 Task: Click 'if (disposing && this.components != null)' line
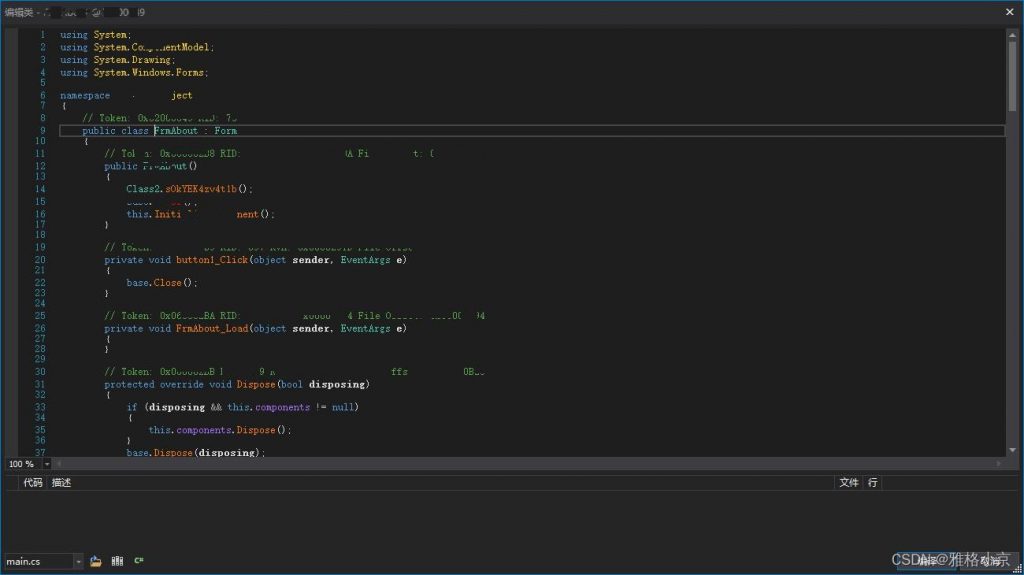[242, 407]
